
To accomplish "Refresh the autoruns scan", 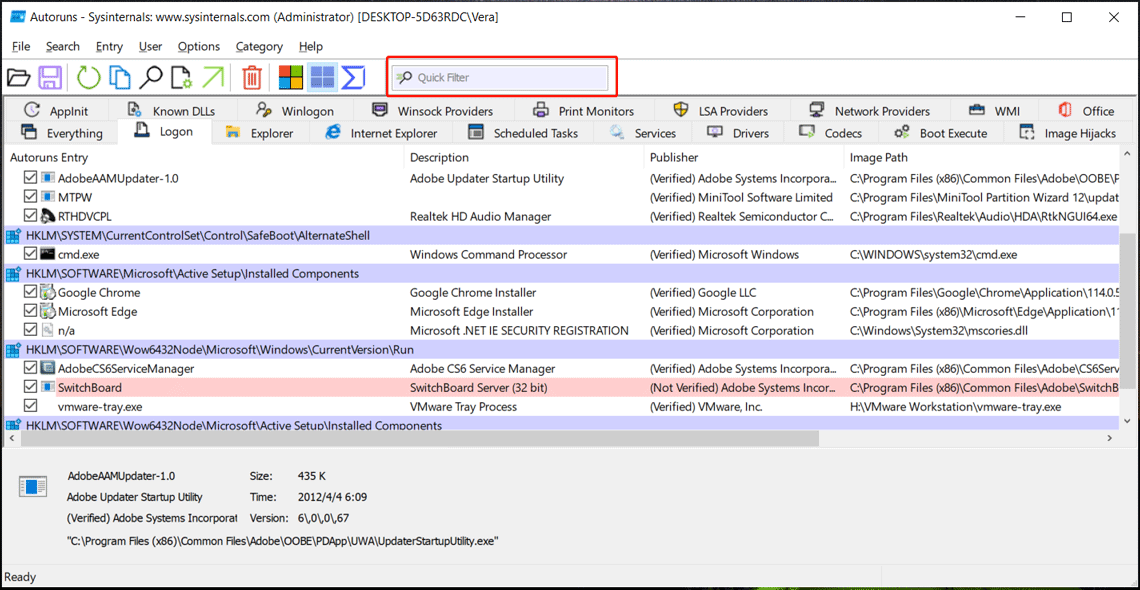I will (x=88, y=77).
